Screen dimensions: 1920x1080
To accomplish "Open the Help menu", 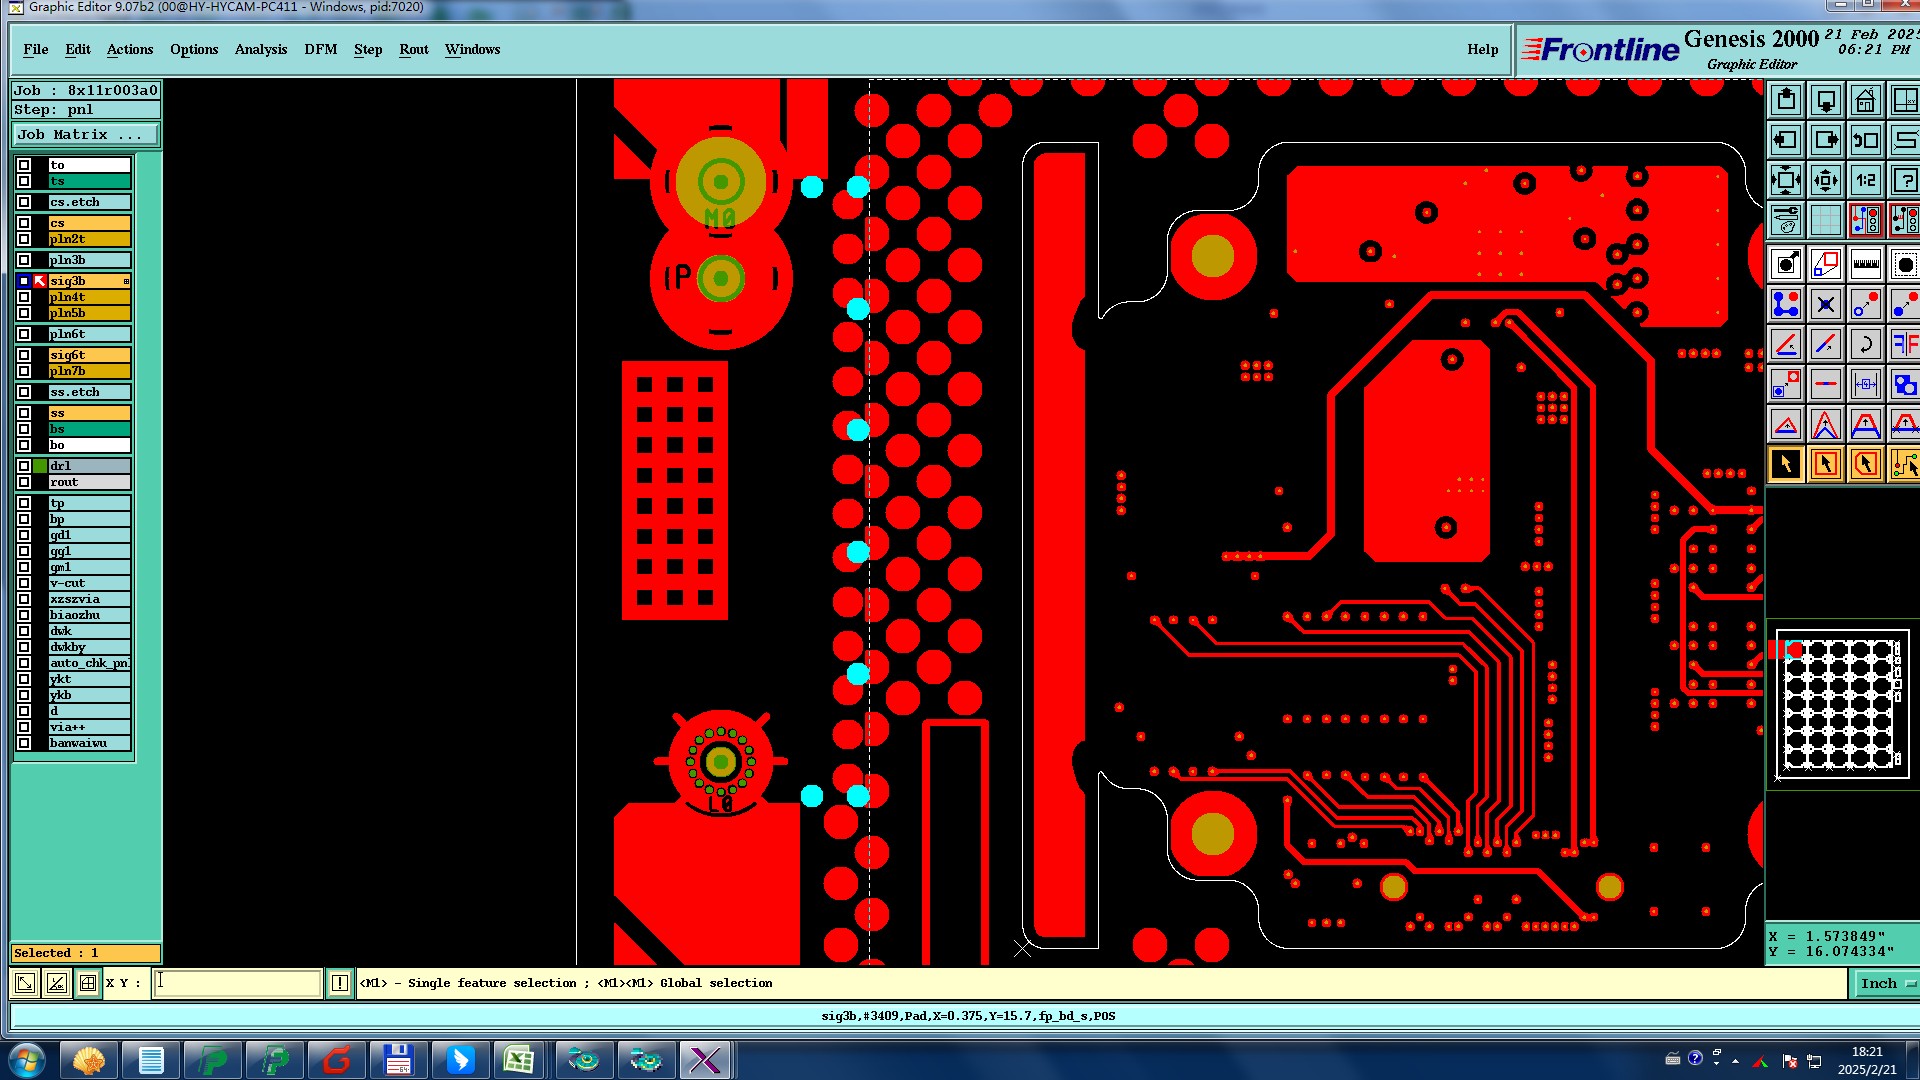I will pyautogui.click(x=1483, y=49).
